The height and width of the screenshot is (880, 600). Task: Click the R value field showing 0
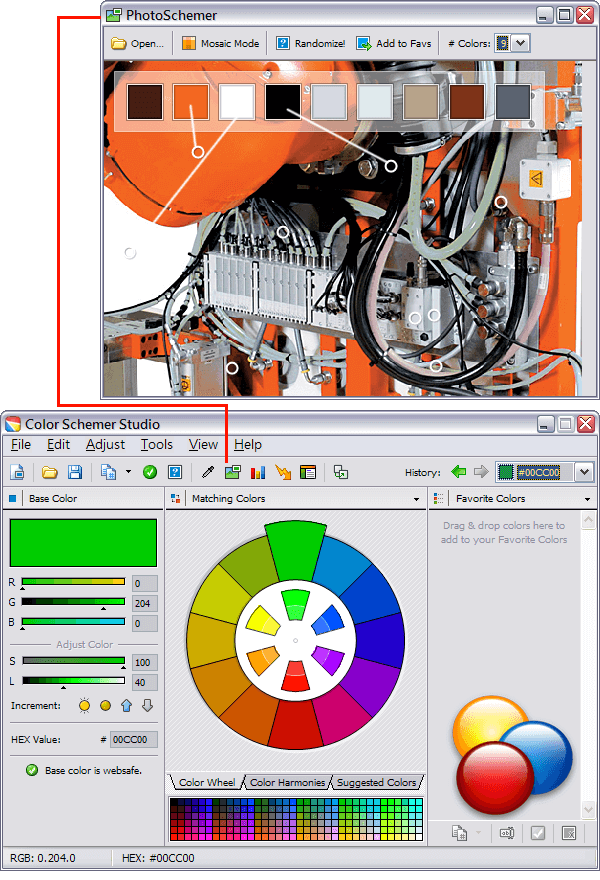click(x=145, y=584)
